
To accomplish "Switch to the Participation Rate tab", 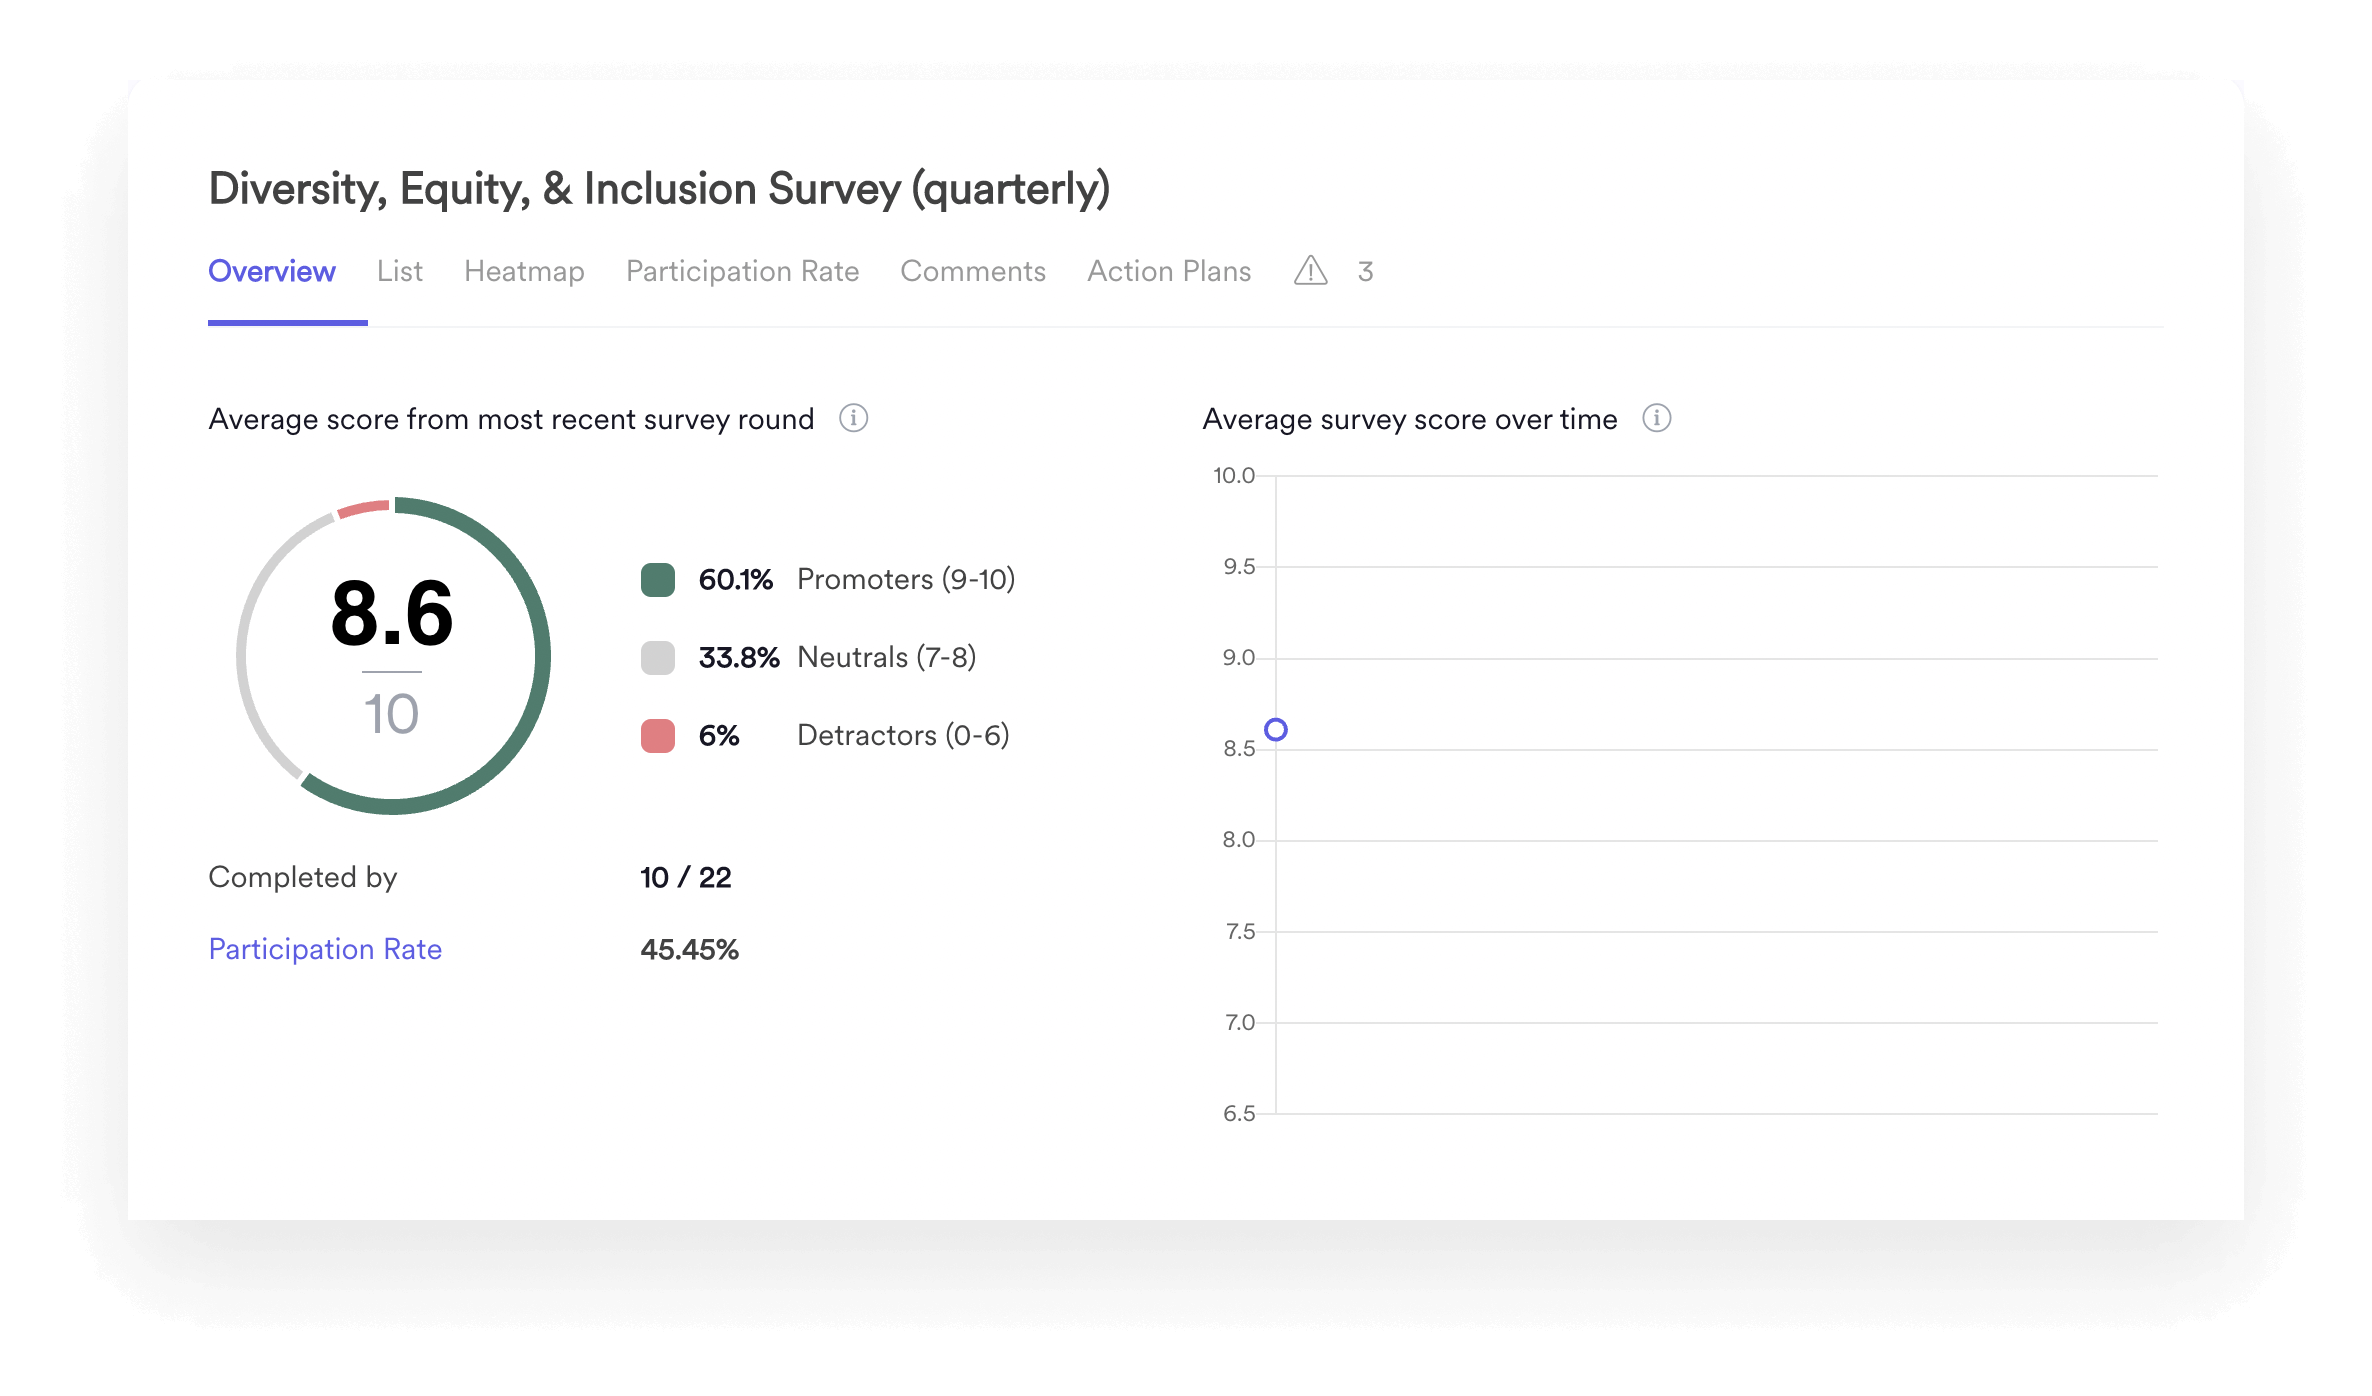I will pos(743,271).
